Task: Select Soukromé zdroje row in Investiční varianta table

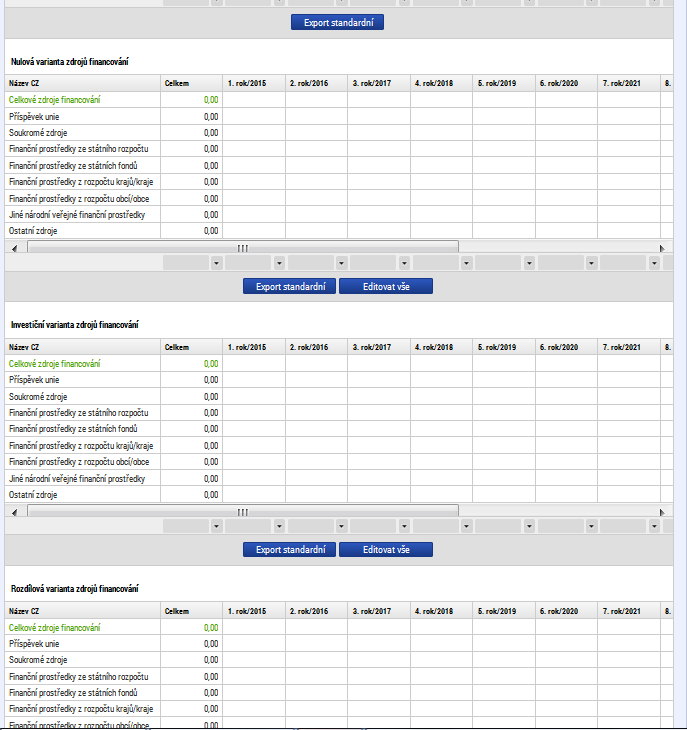Action: click(x=339, y=397)
